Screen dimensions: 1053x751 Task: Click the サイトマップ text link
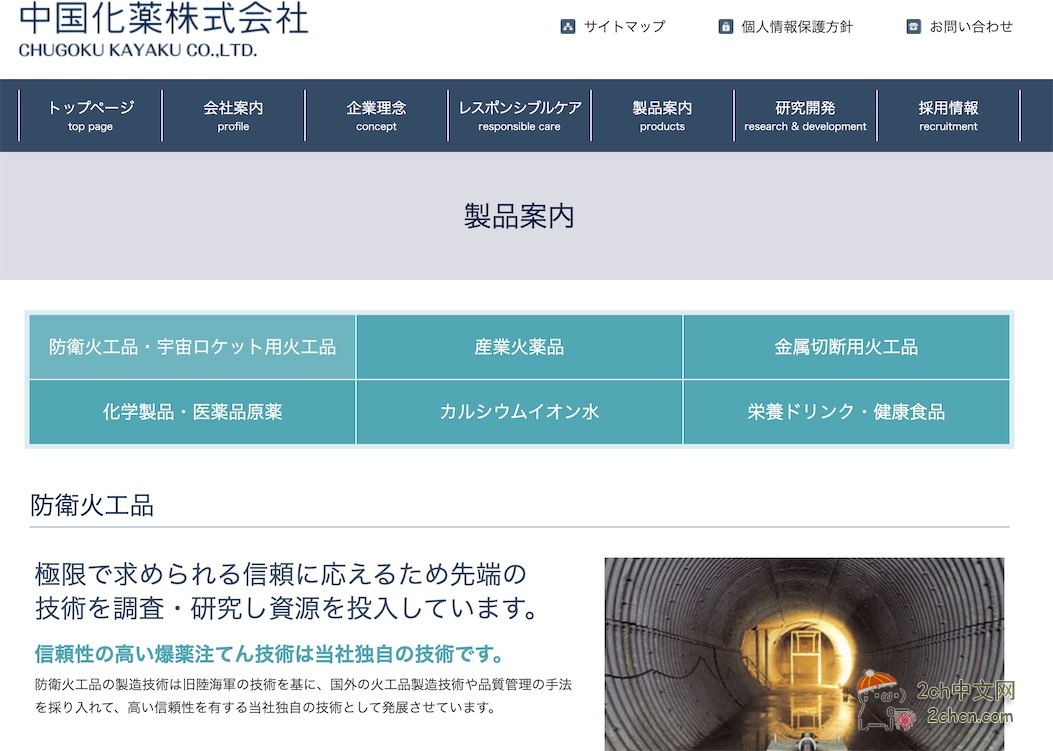tap(622, 26)
